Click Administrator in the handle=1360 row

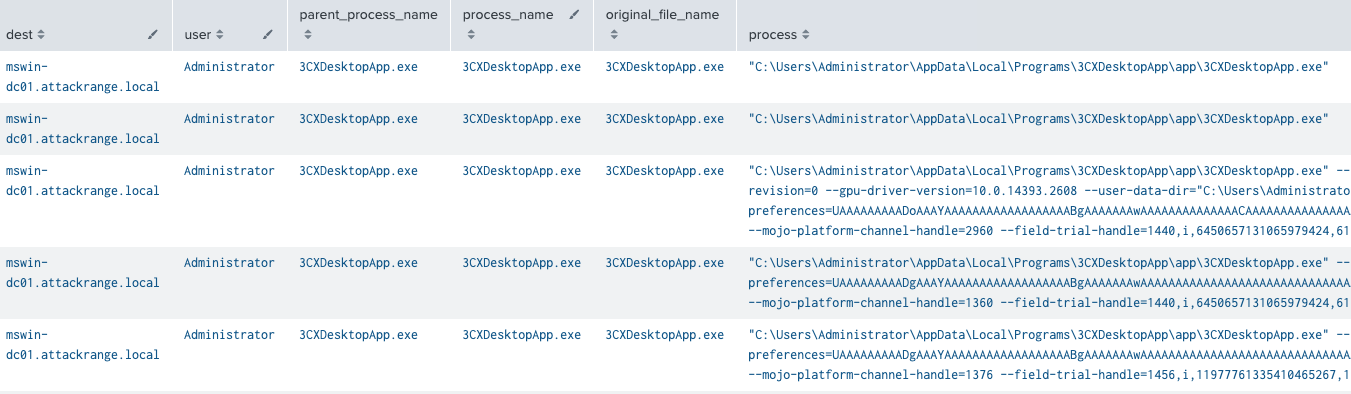click(x=229, y=263)
